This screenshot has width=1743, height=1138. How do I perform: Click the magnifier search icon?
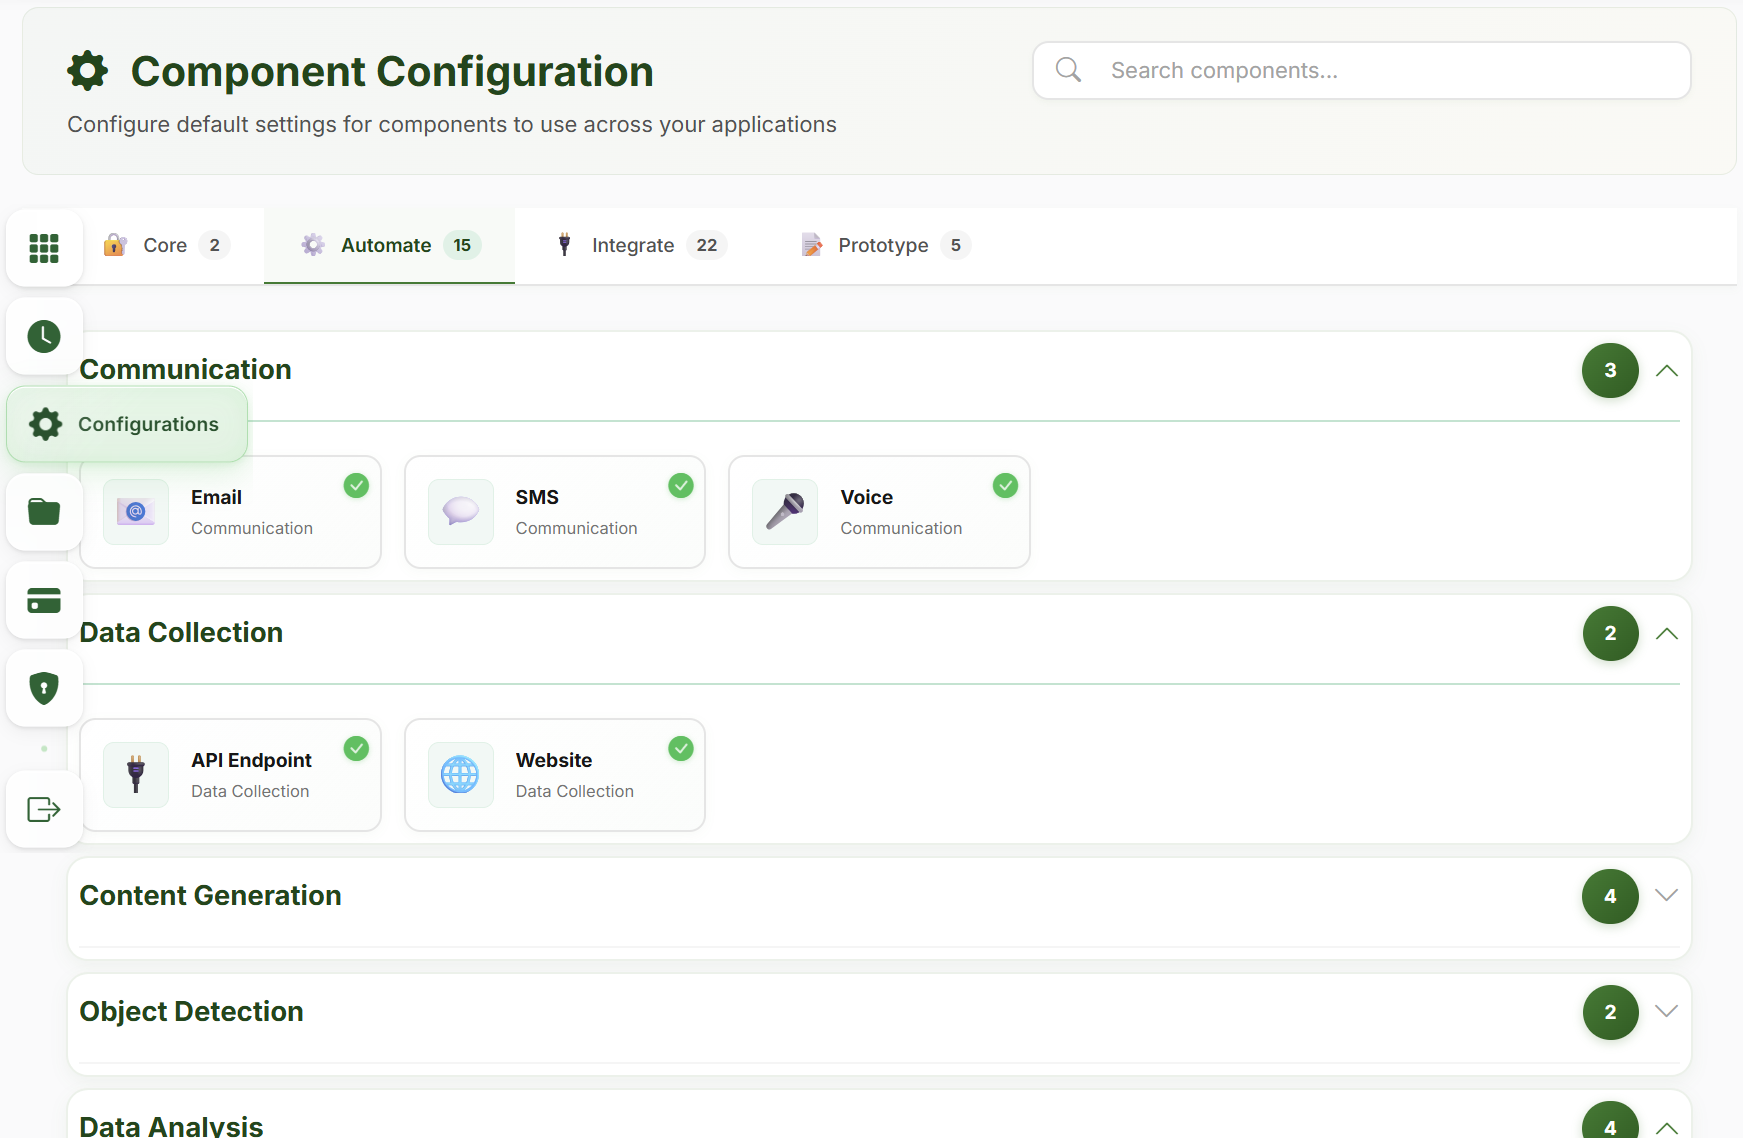pyautogui.click(x=1069, y=70)
